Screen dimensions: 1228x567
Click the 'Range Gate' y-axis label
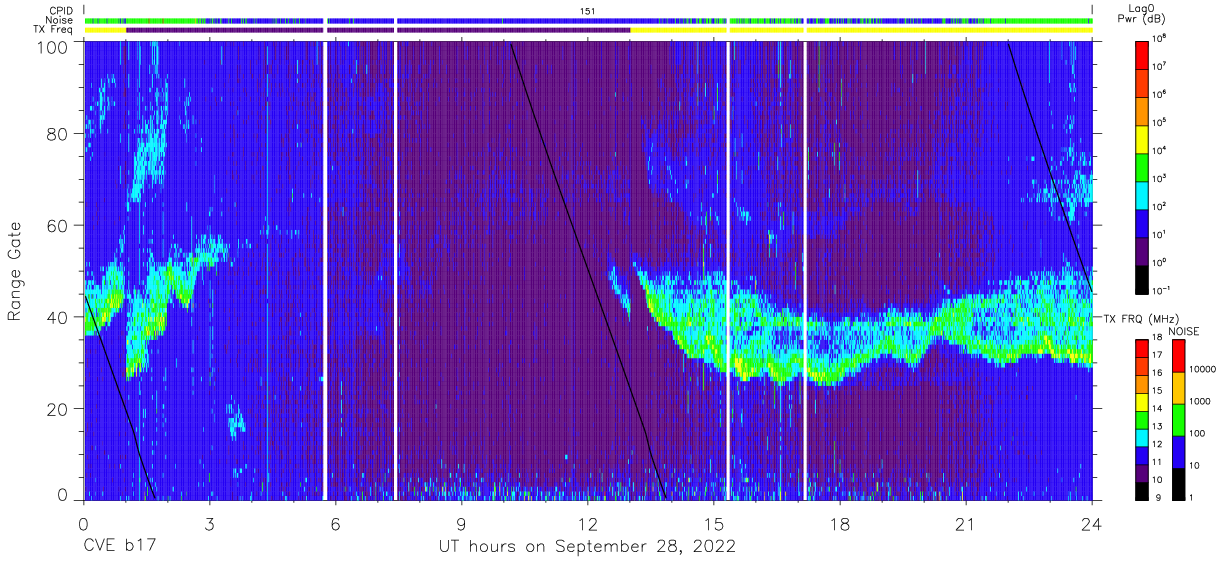coord(15,273)
